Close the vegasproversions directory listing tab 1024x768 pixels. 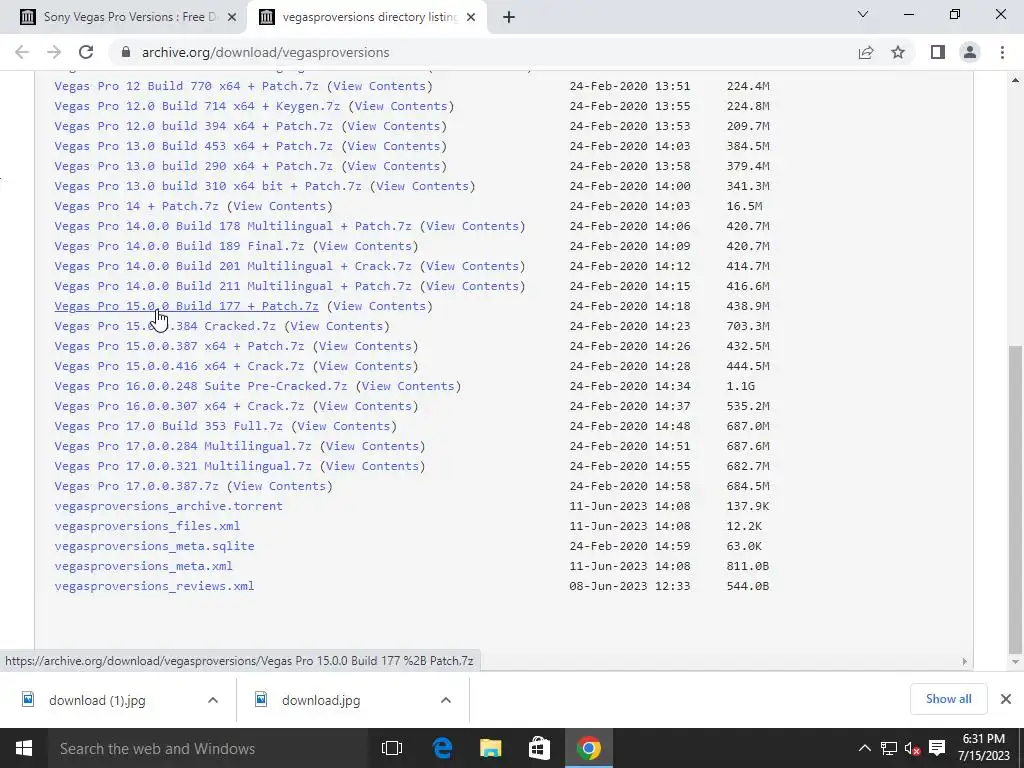point(471,17)
